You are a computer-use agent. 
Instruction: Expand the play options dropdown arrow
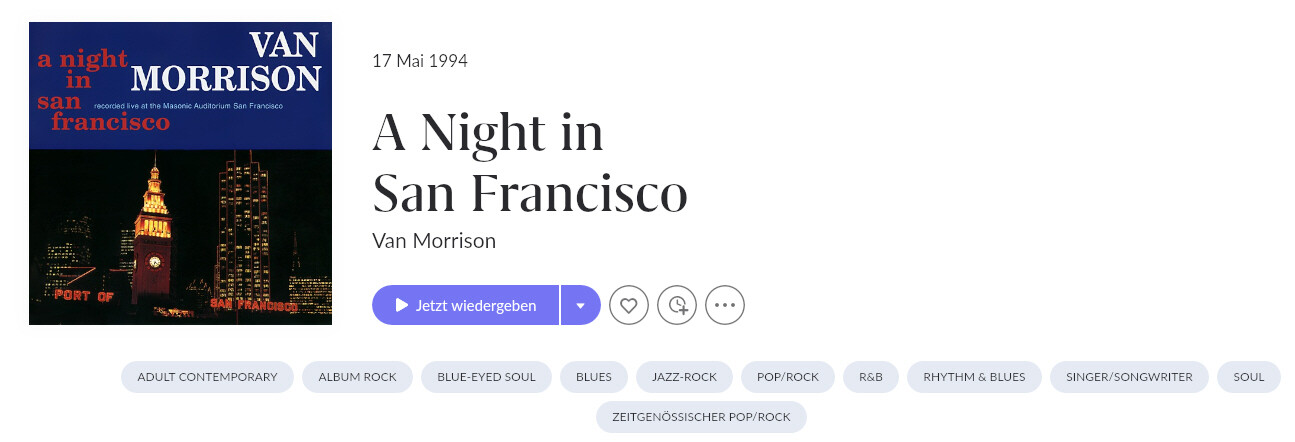pos(581,305)
